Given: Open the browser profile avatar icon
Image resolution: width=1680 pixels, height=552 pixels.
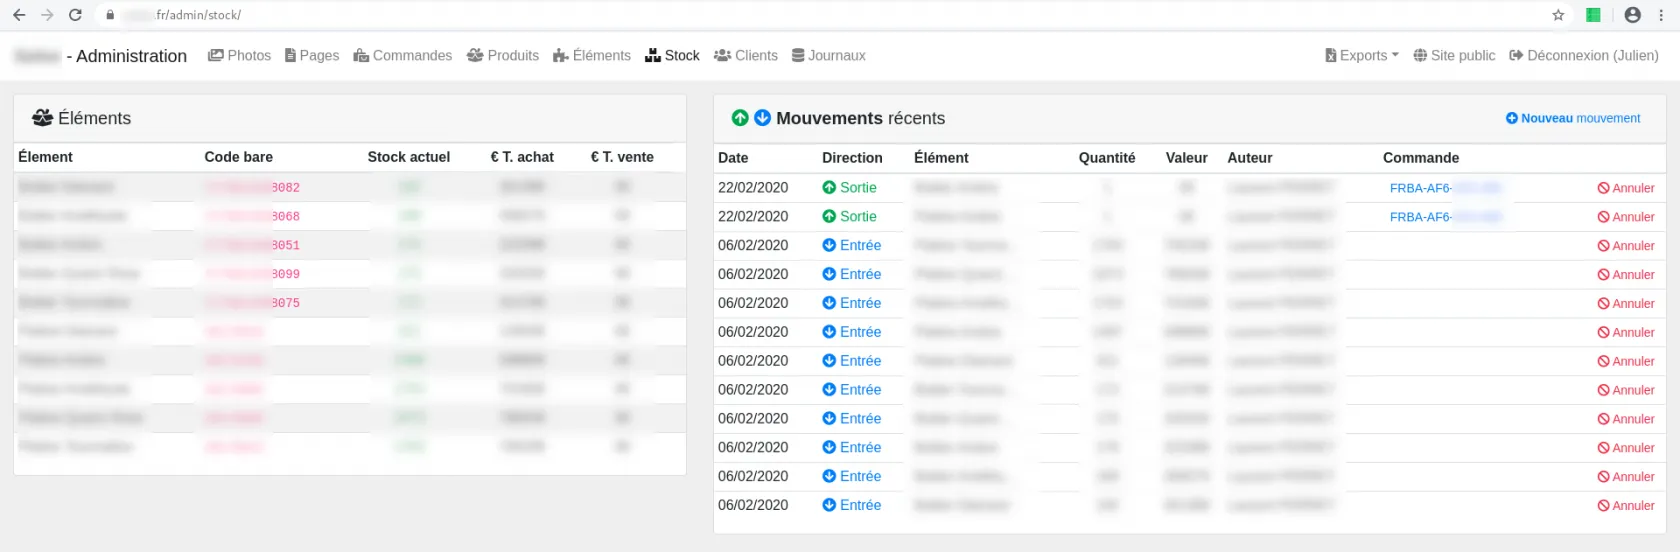Looking at the screenshot, I should click(1633, 15).
